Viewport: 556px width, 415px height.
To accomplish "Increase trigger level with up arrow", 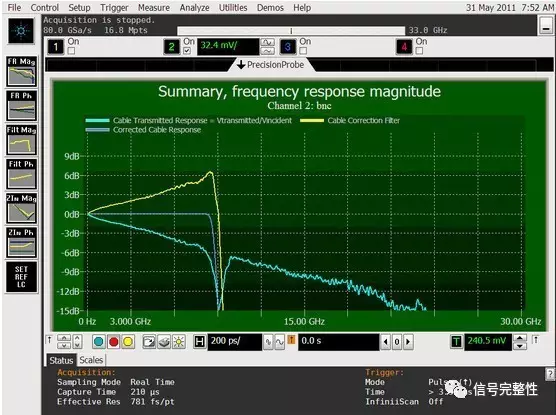I will pyautogui.click(x=520, y=338).
